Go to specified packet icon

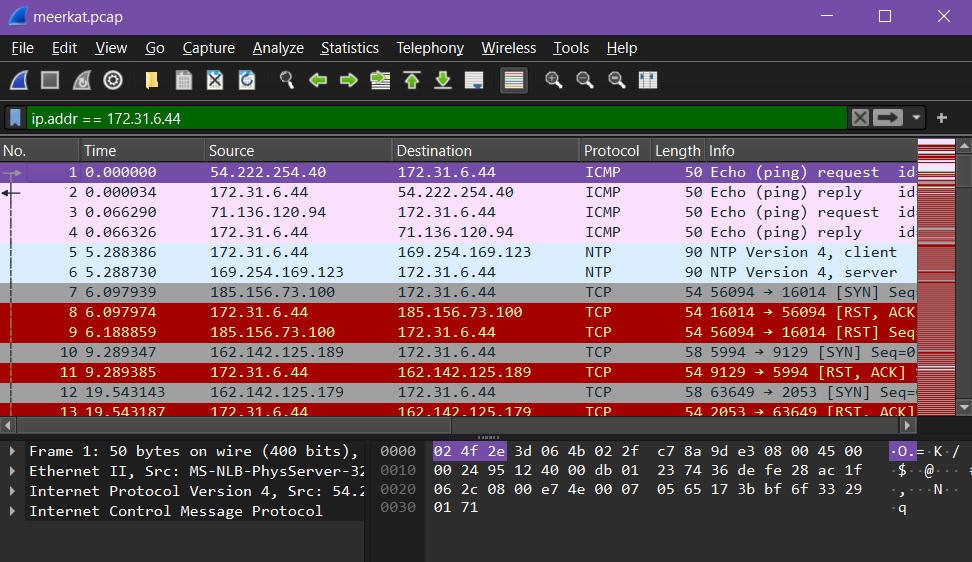(x=380, y=80)
